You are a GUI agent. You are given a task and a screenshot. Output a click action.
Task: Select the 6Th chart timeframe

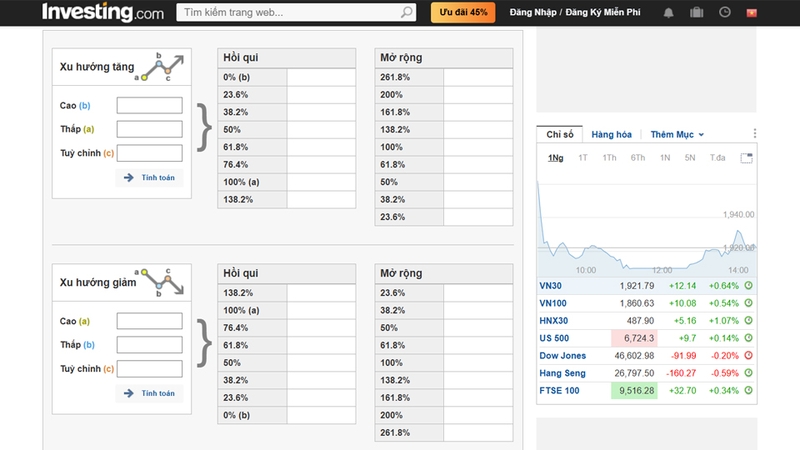coord(638,158)
